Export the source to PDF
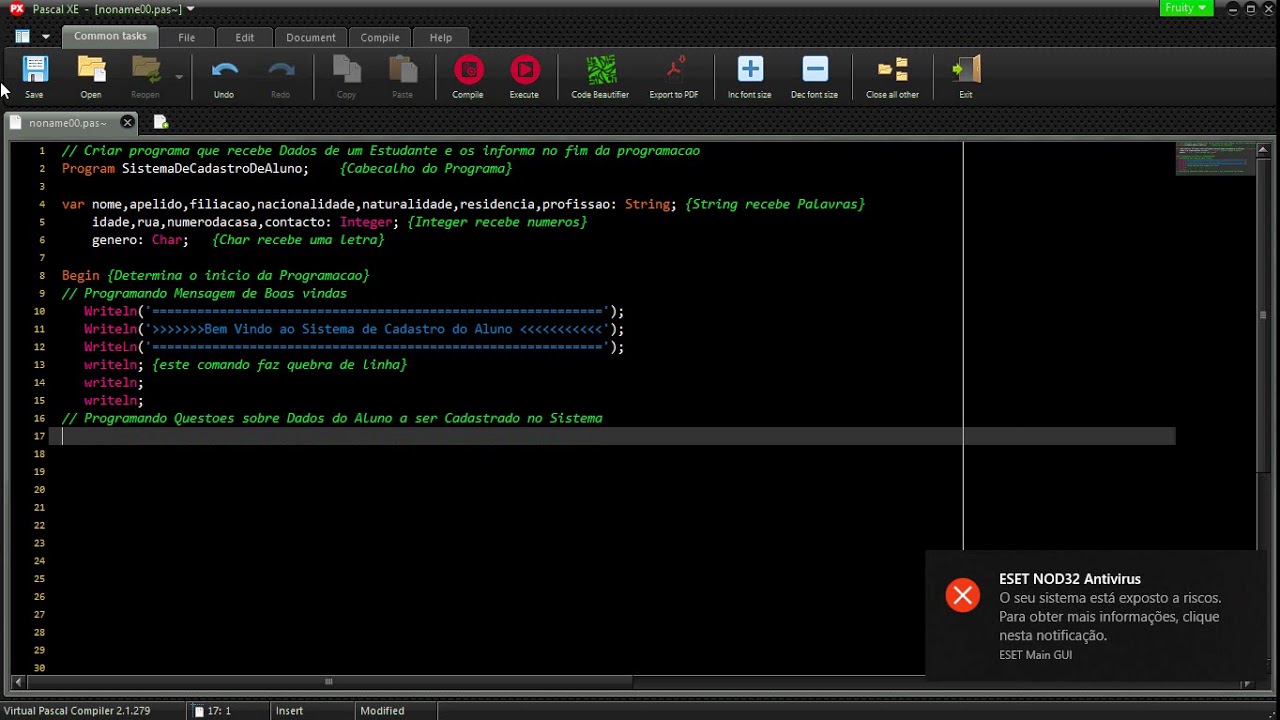Viewport: 1280px width, 720px height. pos(674,77)
